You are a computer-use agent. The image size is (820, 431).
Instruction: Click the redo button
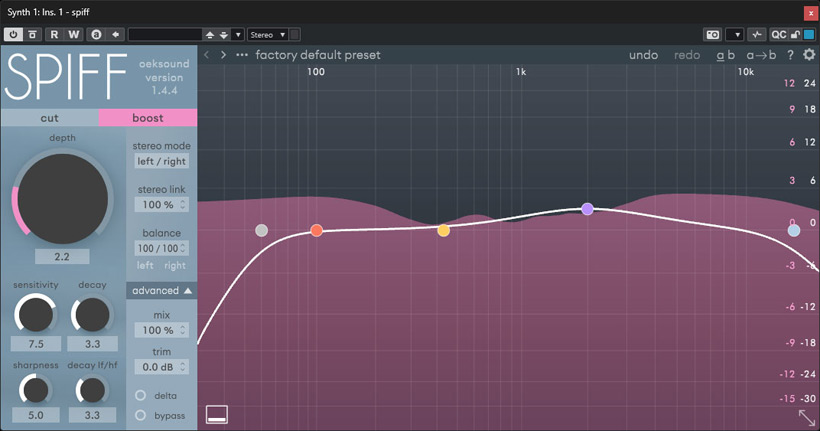click(687, 55)
